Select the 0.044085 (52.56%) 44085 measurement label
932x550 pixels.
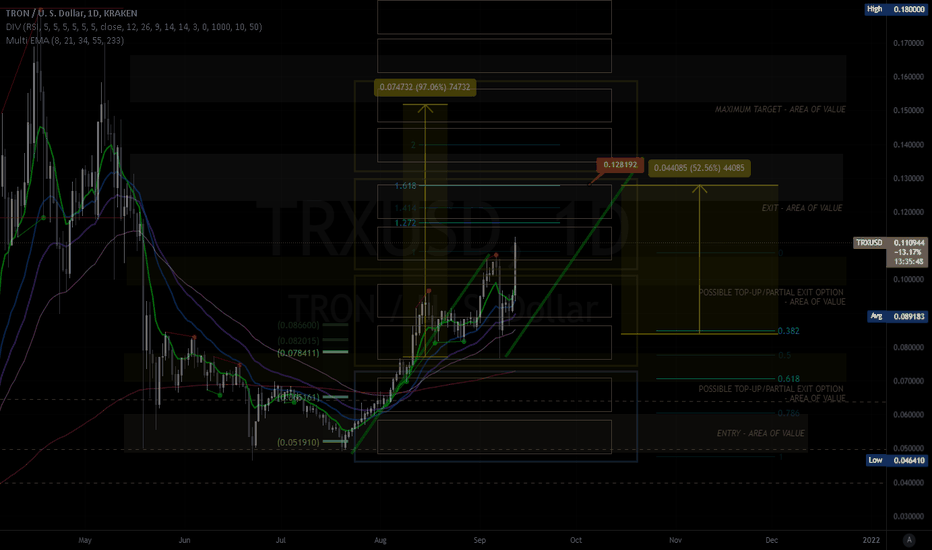tap(699, 168)
